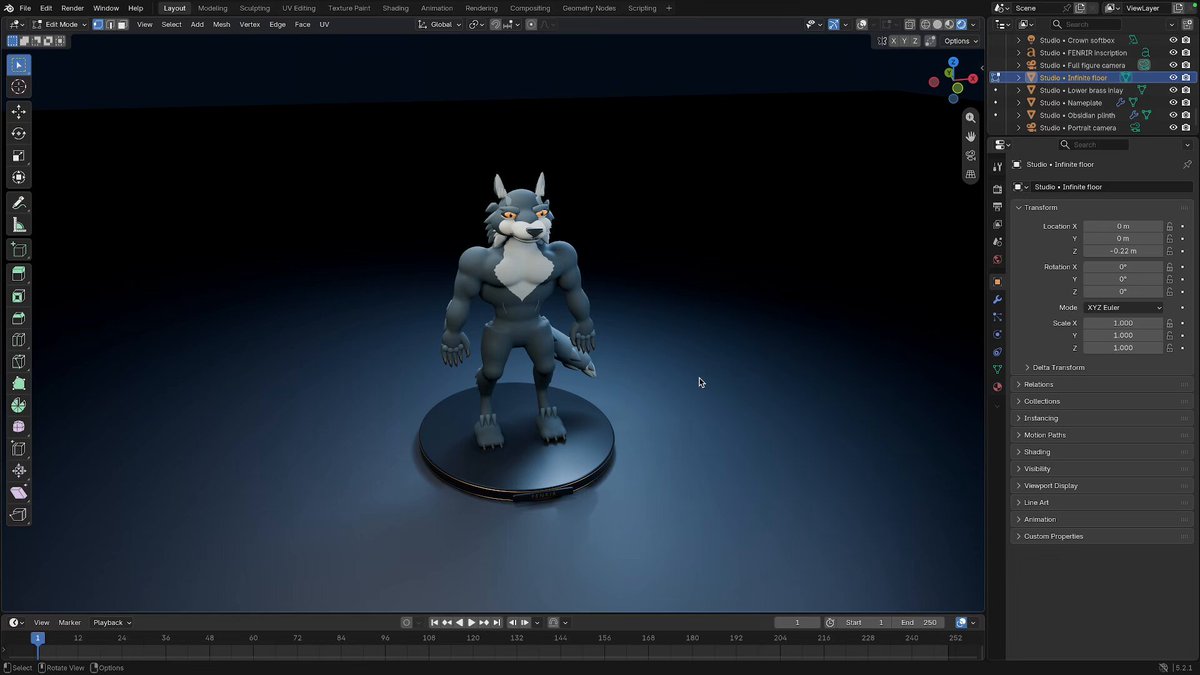
Task: Open the Output properties tab
Action: tap(997, 207)
